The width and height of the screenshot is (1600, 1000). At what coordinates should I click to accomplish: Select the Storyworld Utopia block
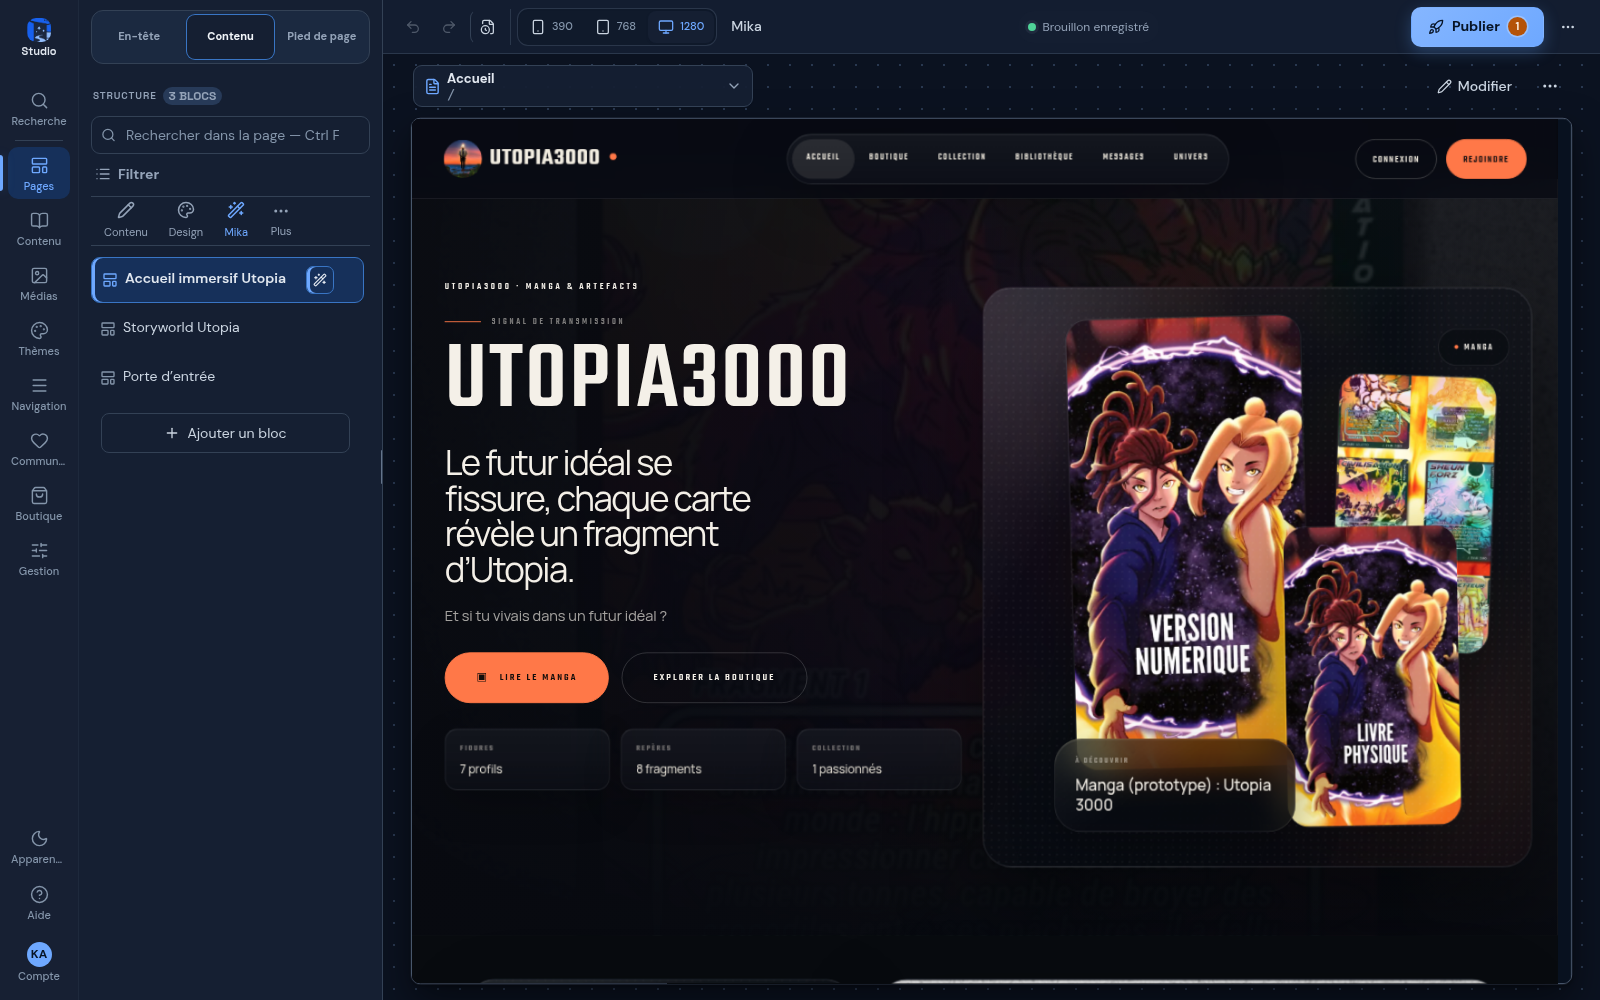[x=227, y=328]
